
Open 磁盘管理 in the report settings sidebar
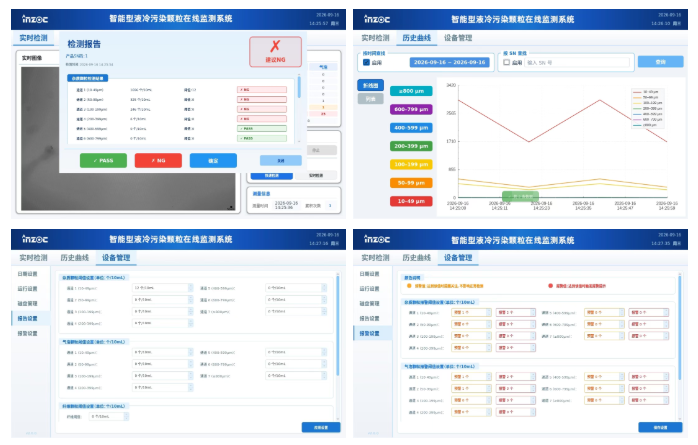tap(28, 303)
